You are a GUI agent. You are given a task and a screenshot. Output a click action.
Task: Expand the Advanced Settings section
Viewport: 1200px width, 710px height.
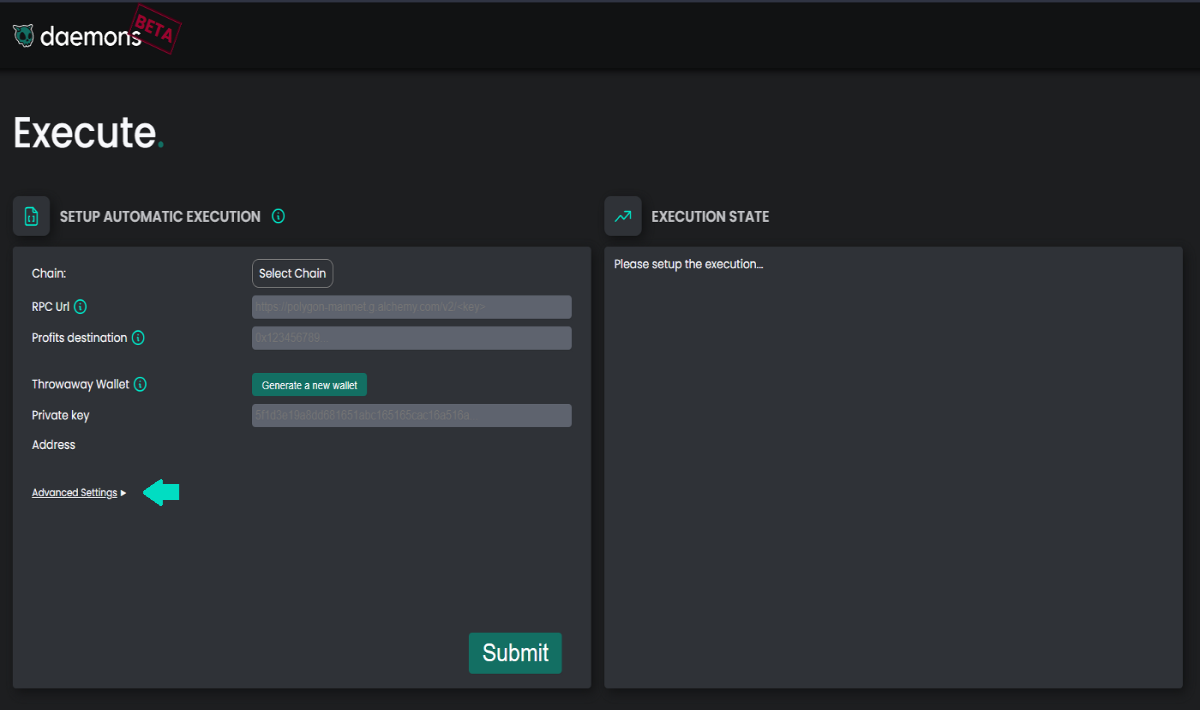click(x=79, y=493)
